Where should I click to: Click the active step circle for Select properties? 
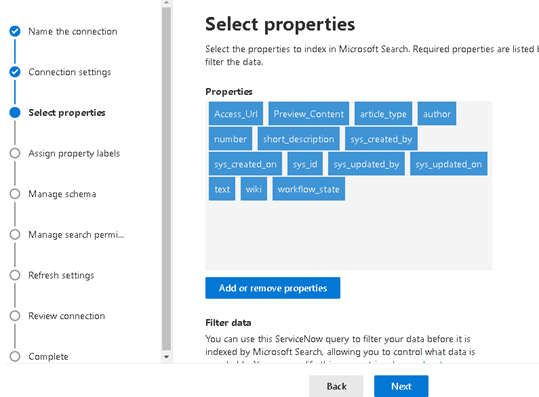pos(15,112)
